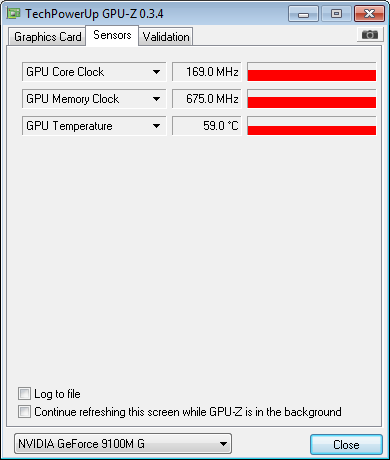Screen dimensions: 390x460
Task: Select the Sensors tab
Action: coord(112,35)
